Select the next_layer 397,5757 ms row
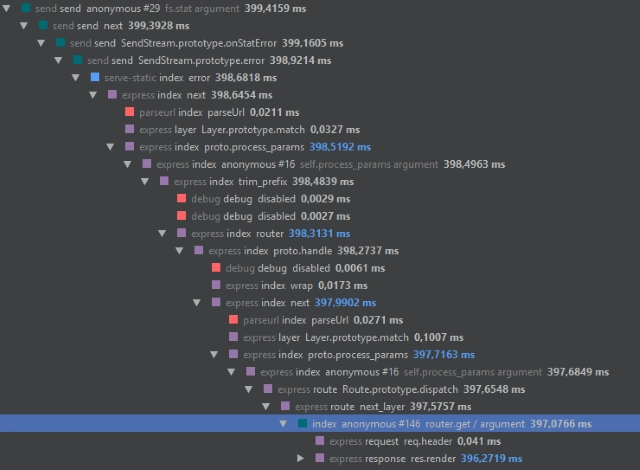Screen dimensions: 640x470 (x=320, y=406)
